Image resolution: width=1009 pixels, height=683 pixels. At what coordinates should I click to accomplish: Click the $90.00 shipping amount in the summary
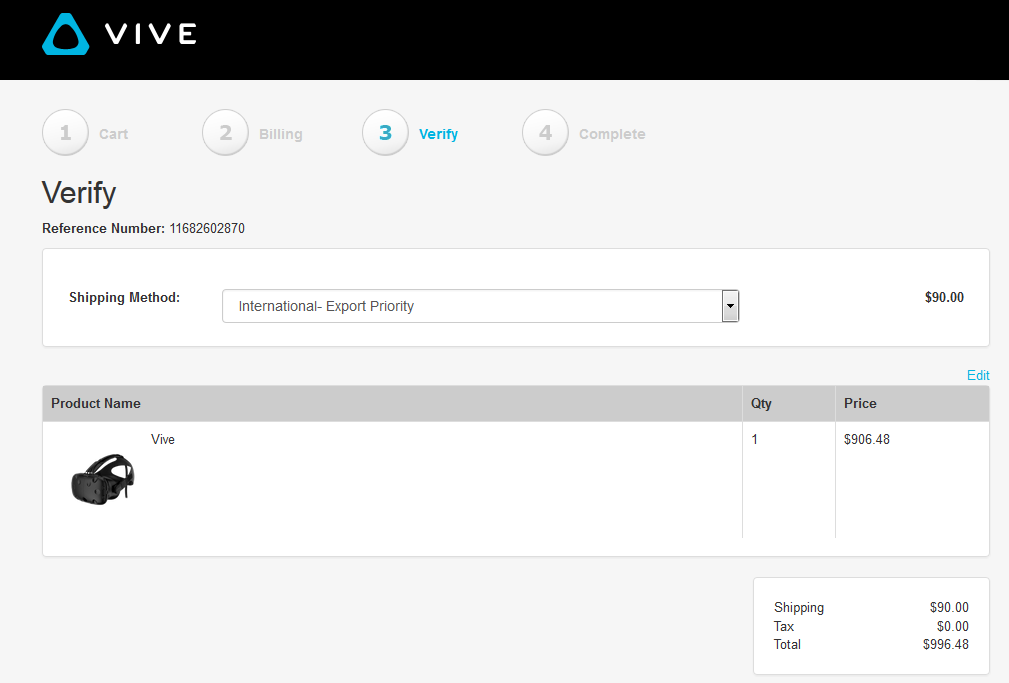(949, 608)
